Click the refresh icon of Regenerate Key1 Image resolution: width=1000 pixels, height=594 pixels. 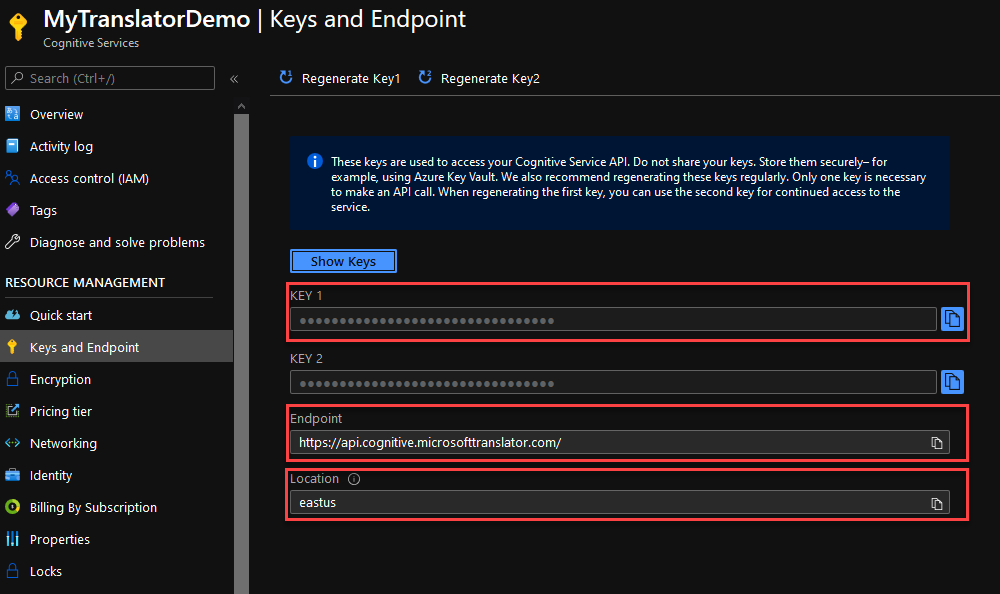pyautogui.click(x=286, y=77)
